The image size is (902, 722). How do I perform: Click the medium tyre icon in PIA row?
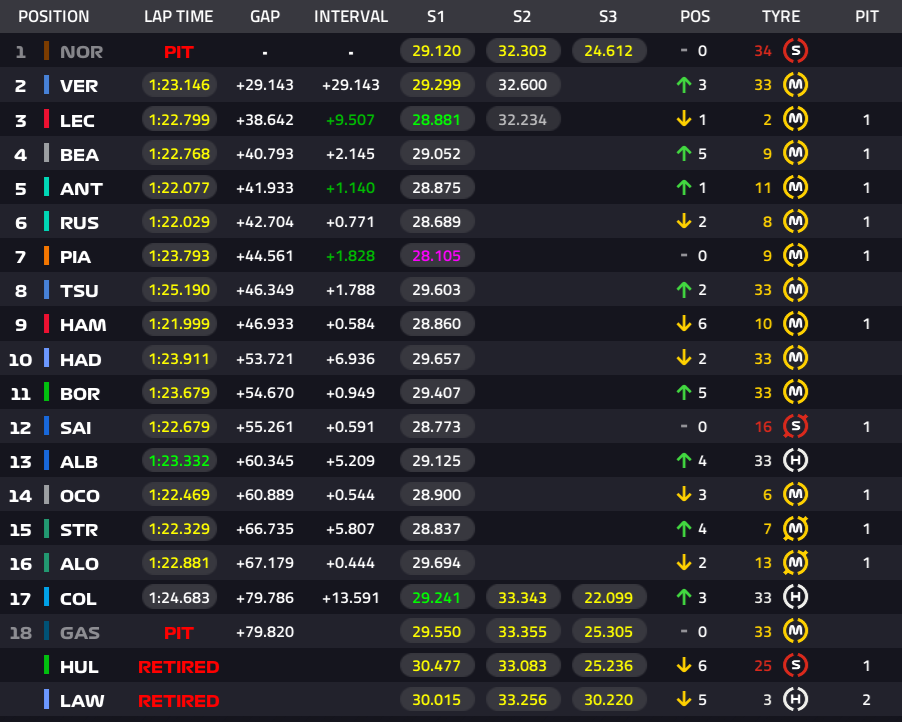[x=796, y=255]
